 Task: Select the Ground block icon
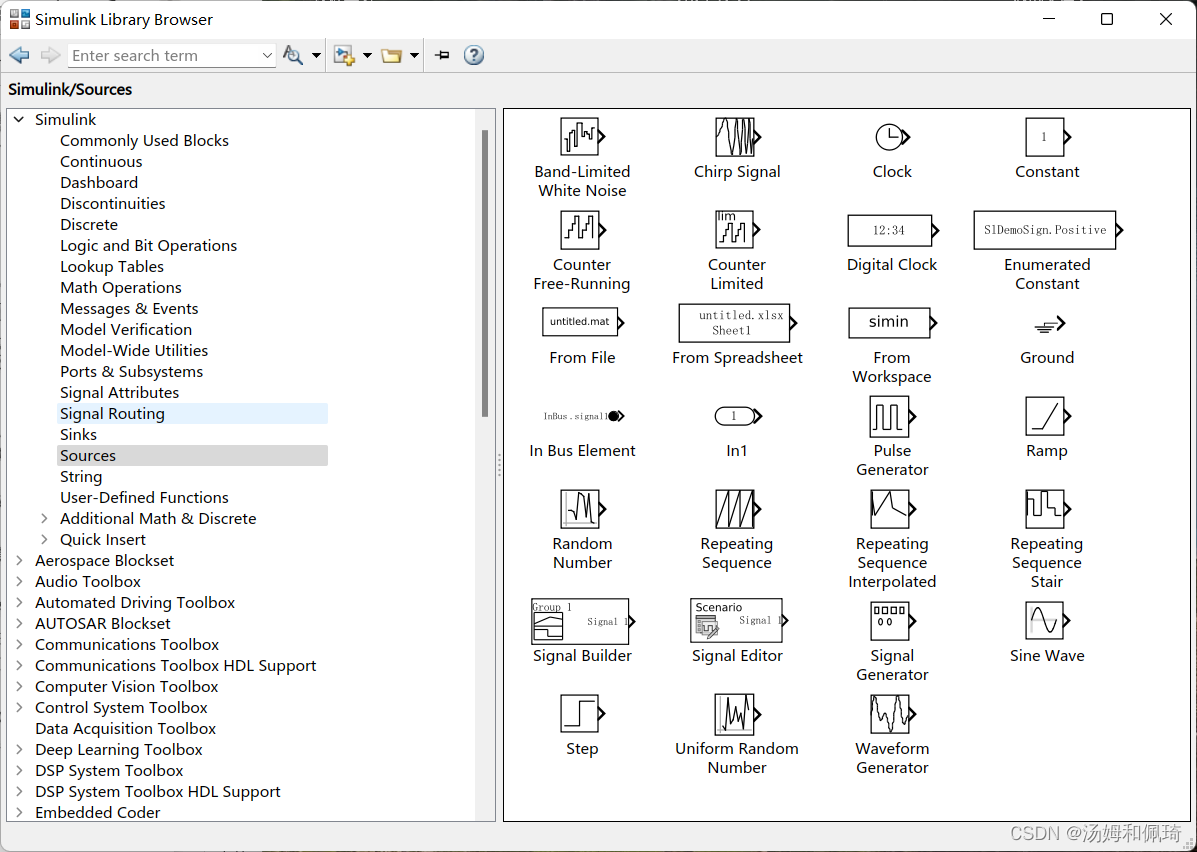1049,325
